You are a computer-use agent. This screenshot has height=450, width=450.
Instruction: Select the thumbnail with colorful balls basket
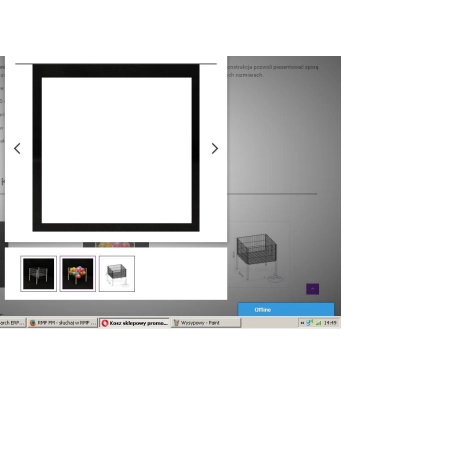78,274
